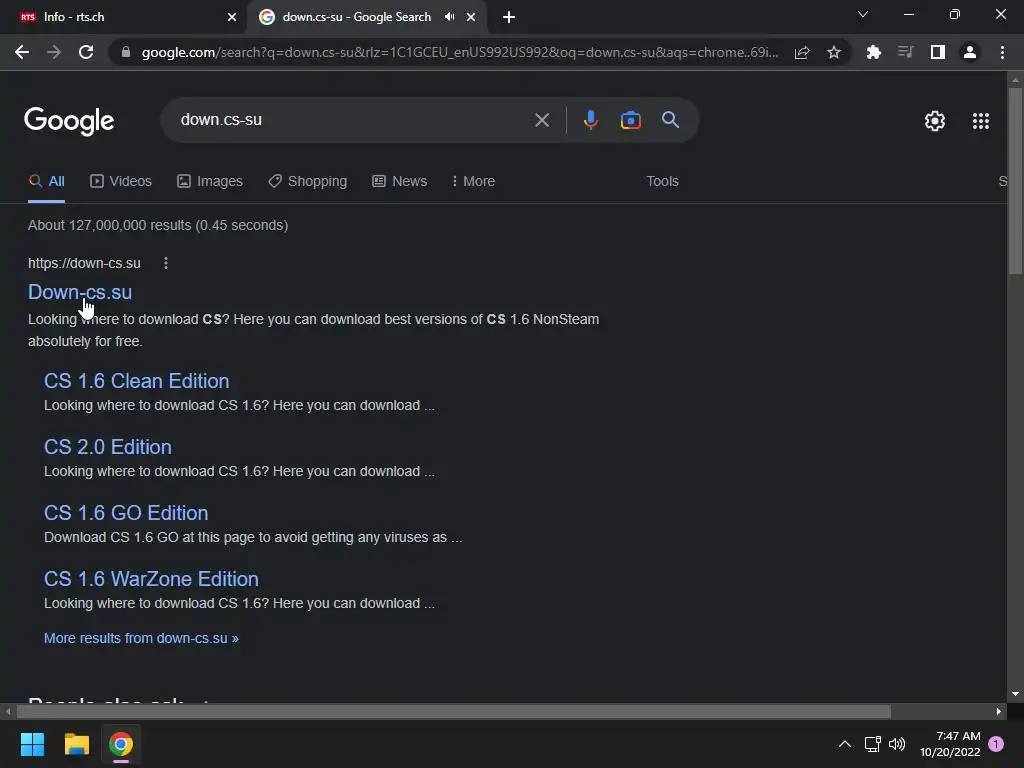Switch to News results
This screenshot has width=1024, height=768.
400,182
